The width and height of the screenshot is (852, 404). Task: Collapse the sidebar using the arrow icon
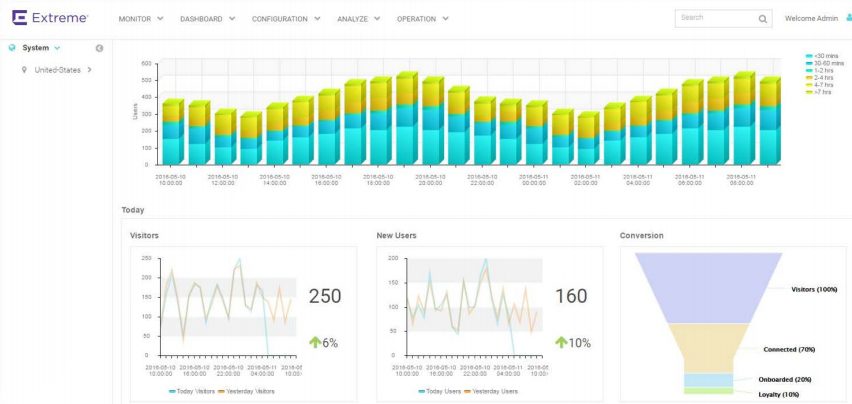(99, 48)
